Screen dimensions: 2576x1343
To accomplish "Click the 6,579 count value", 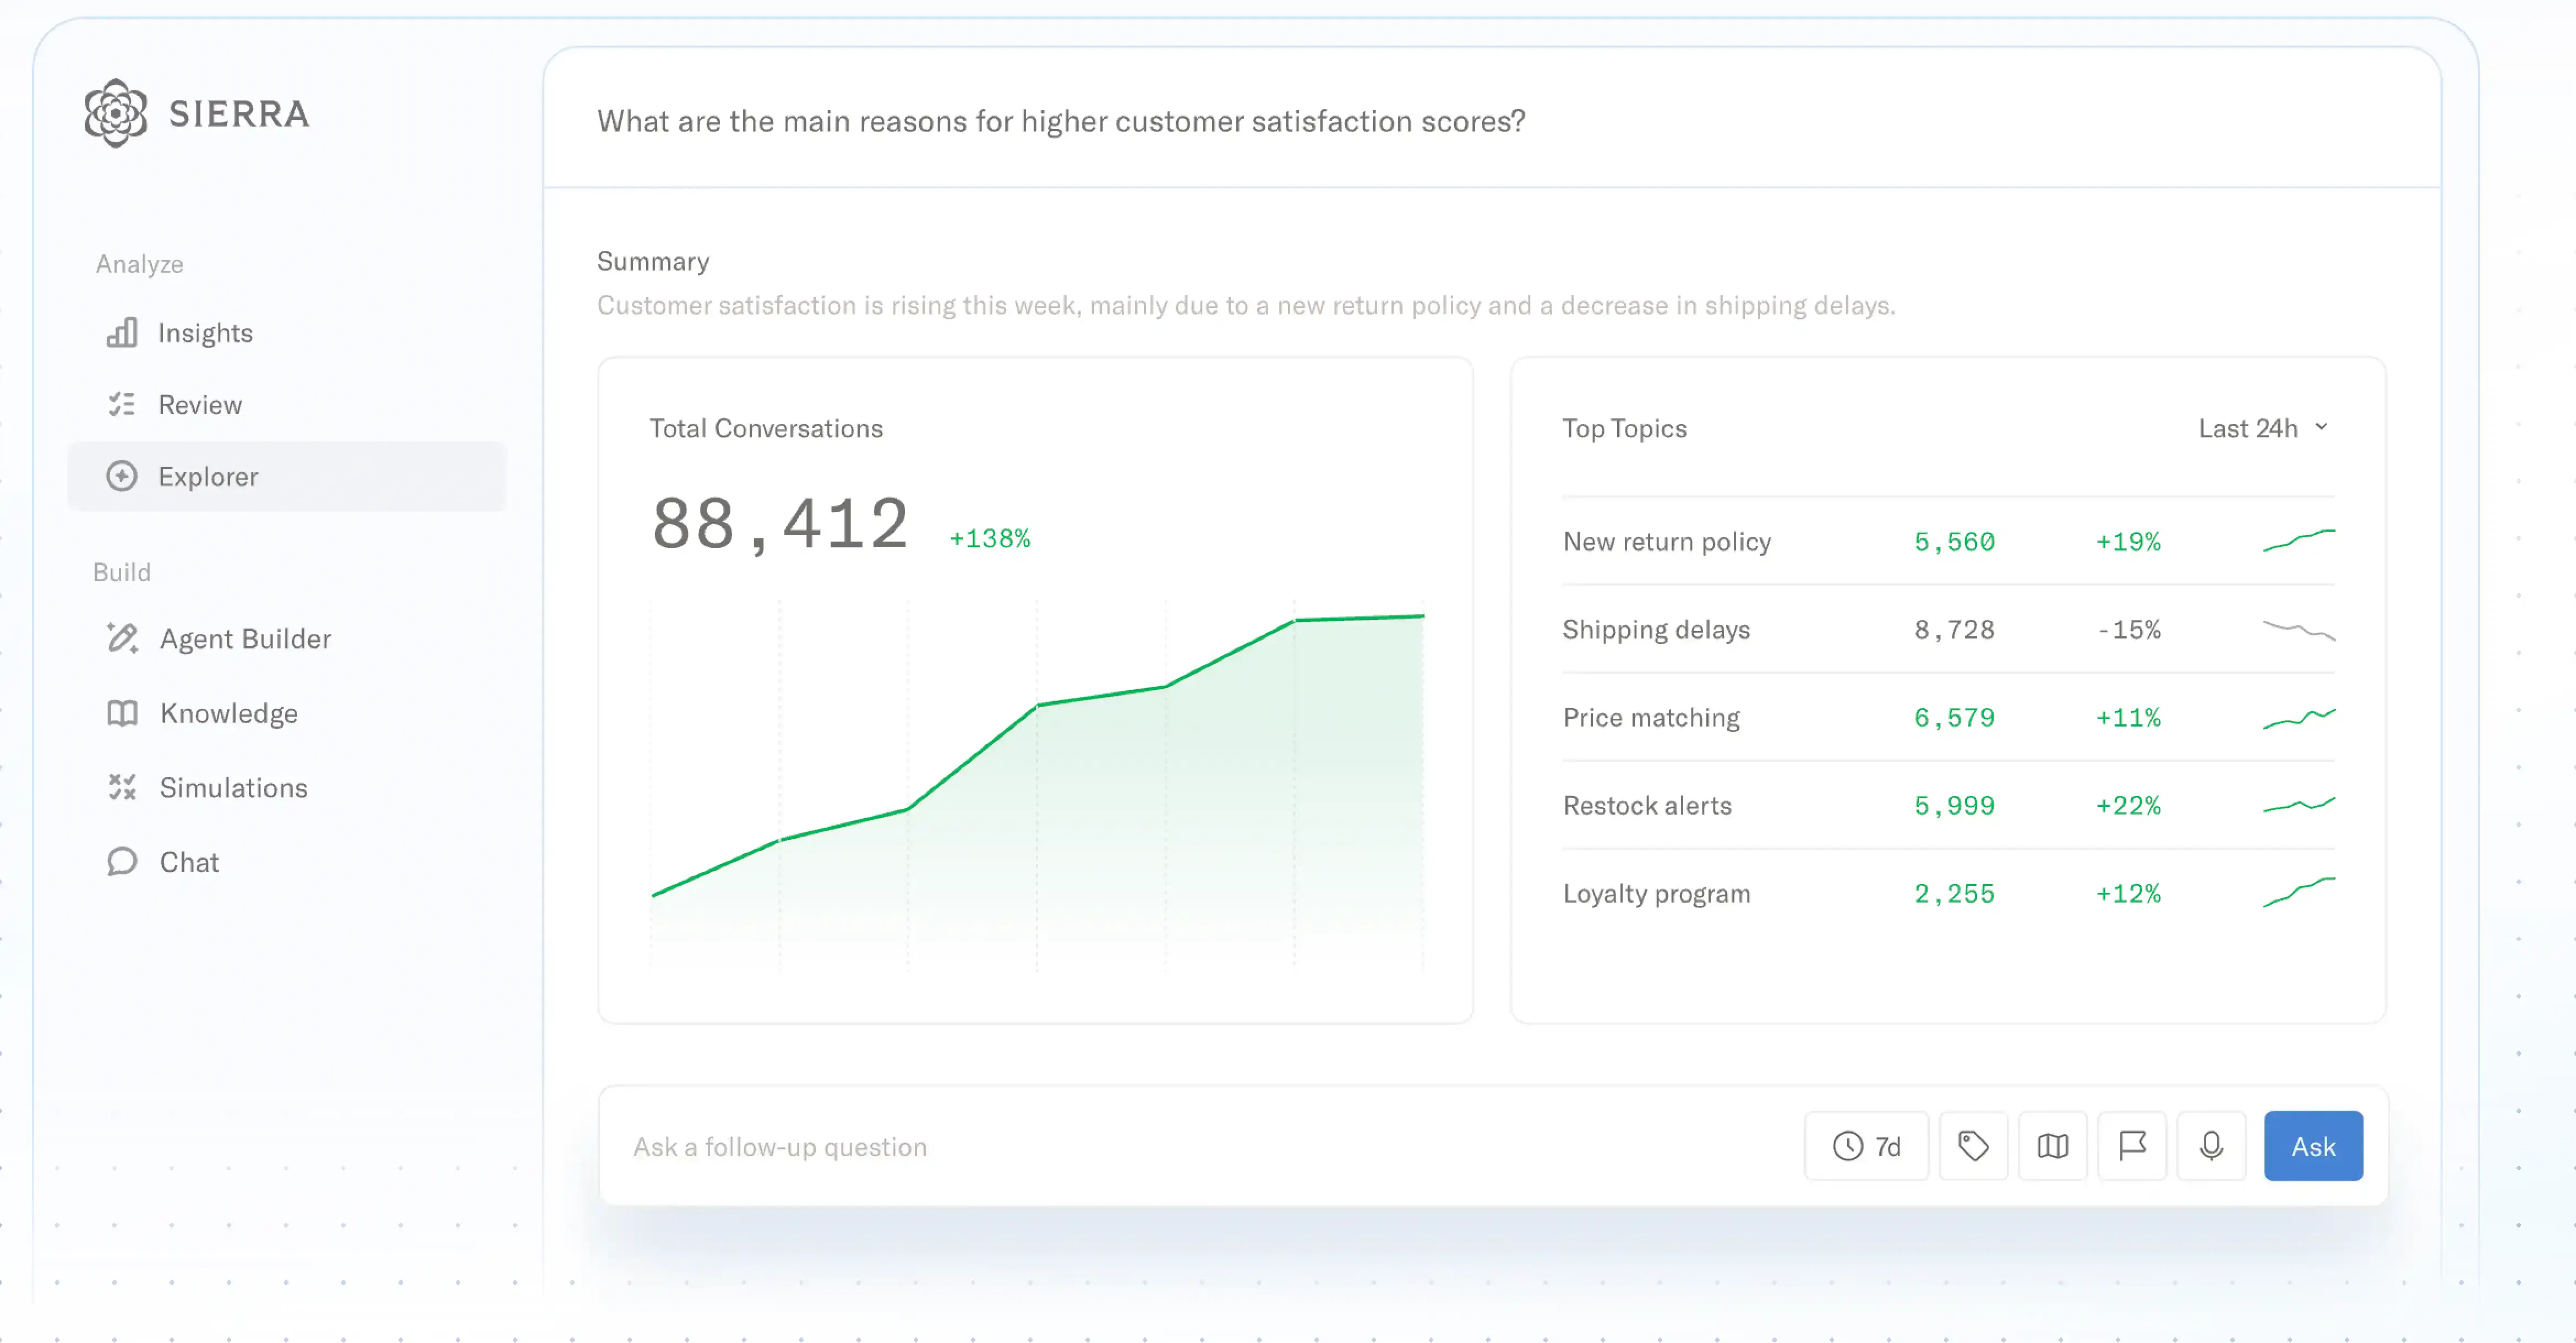I will 1954,718.
